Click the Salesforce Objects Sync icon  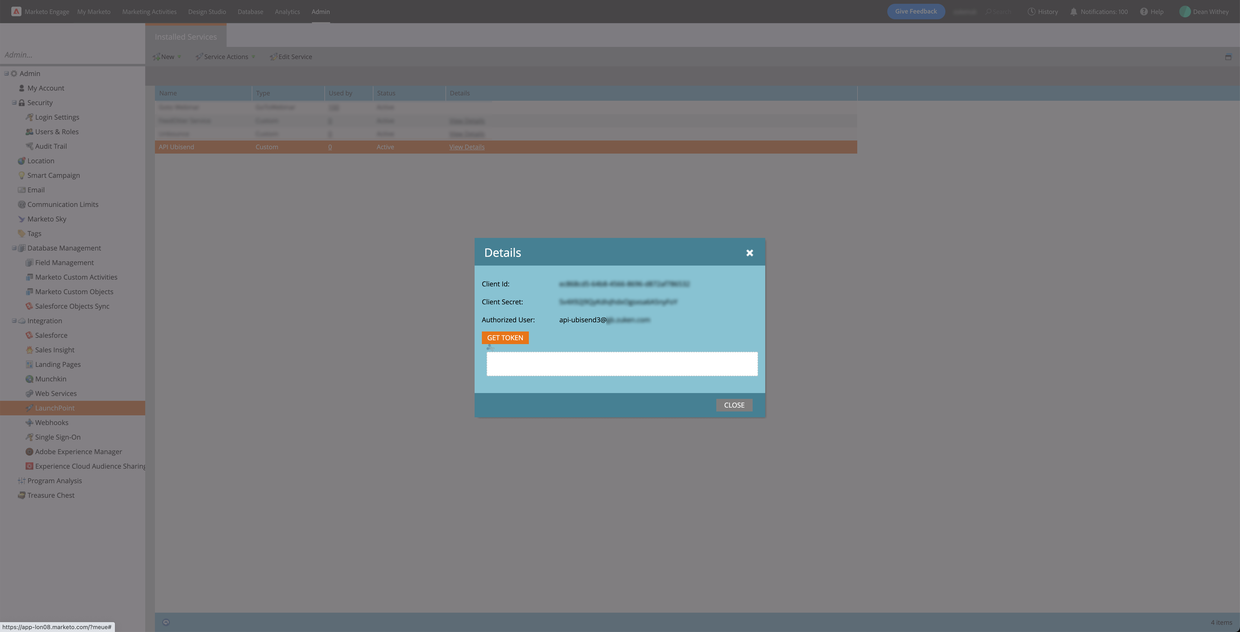(29, 306)
